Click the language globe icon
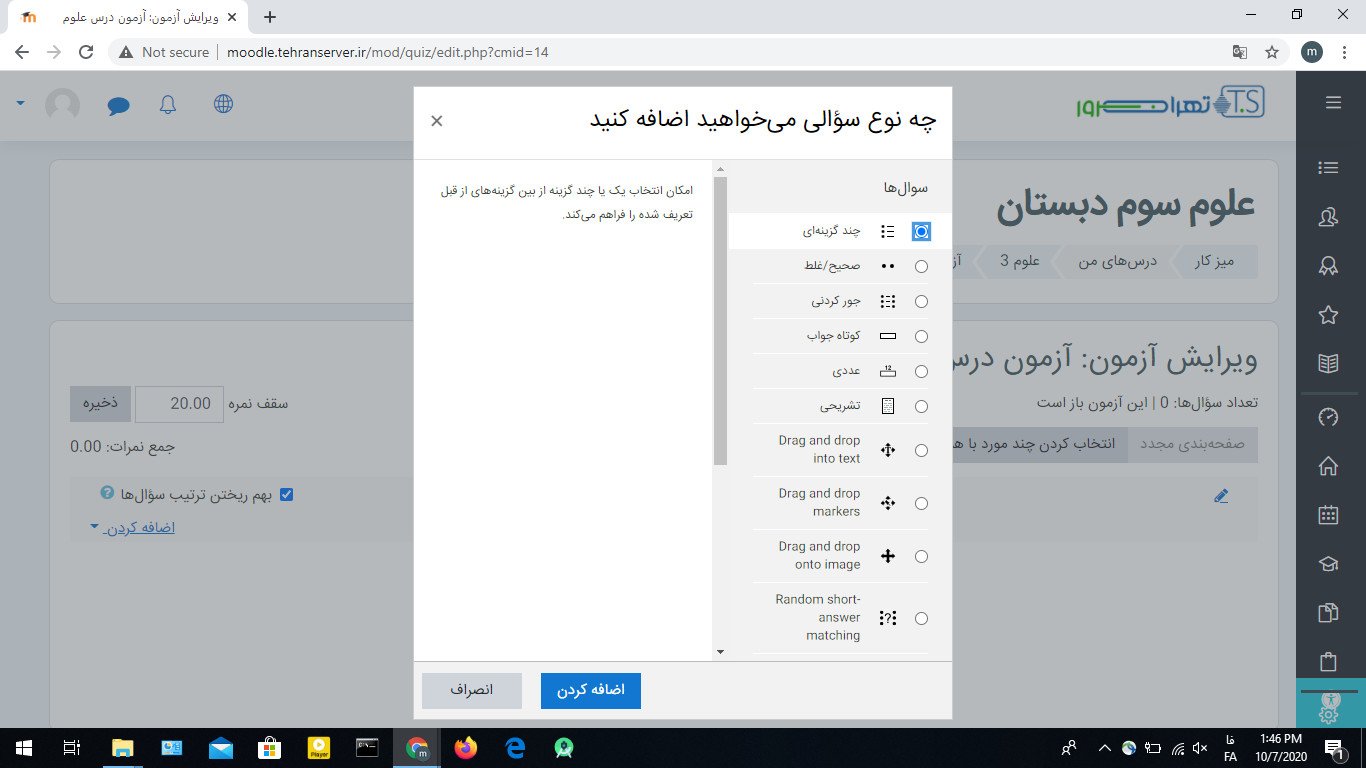 [x=223, y=104]
